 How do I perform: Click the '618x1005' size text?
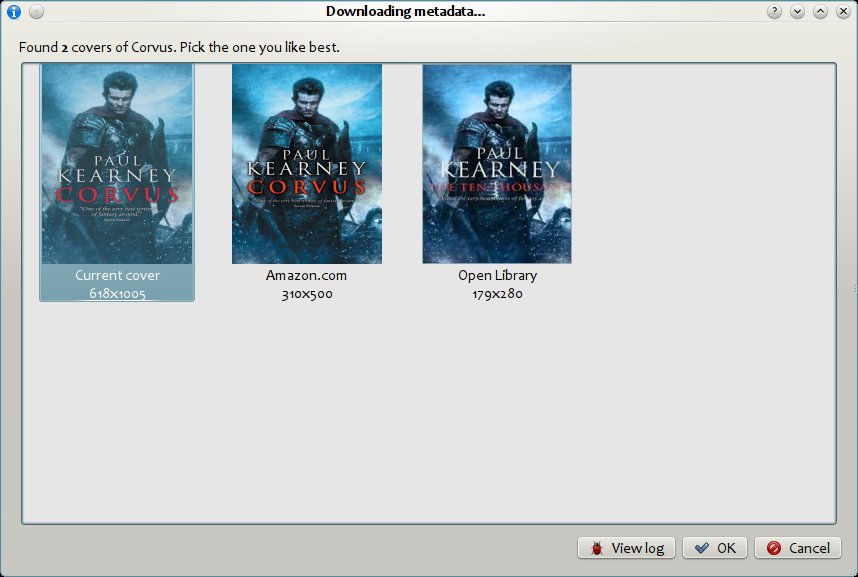point(117,294)
